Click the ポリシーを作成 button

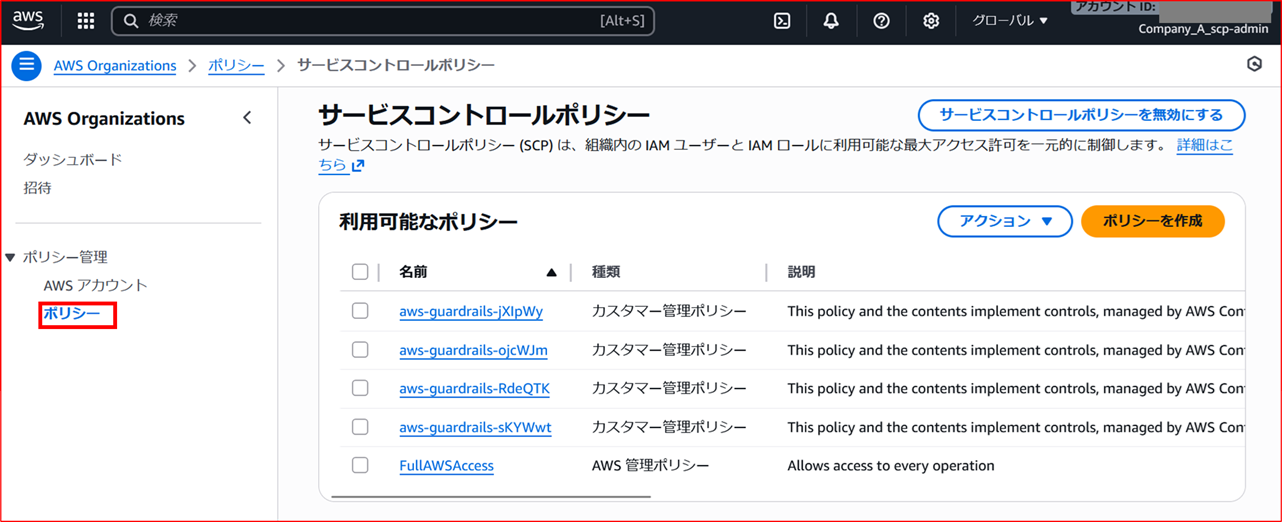pyautogui.click(x=1153, y=221)
